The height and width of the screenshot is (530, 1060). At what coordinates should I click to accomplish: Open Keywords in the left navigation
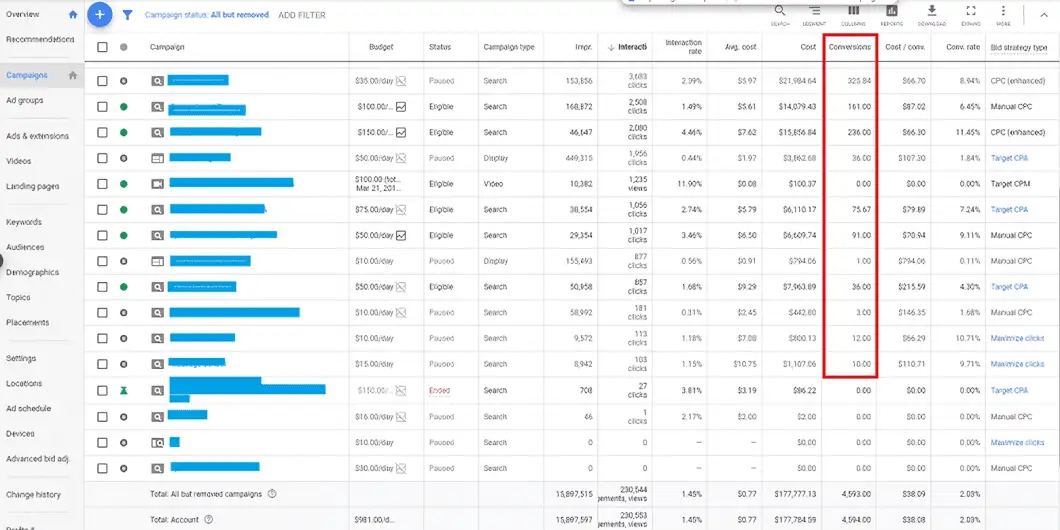click(24, 222)
